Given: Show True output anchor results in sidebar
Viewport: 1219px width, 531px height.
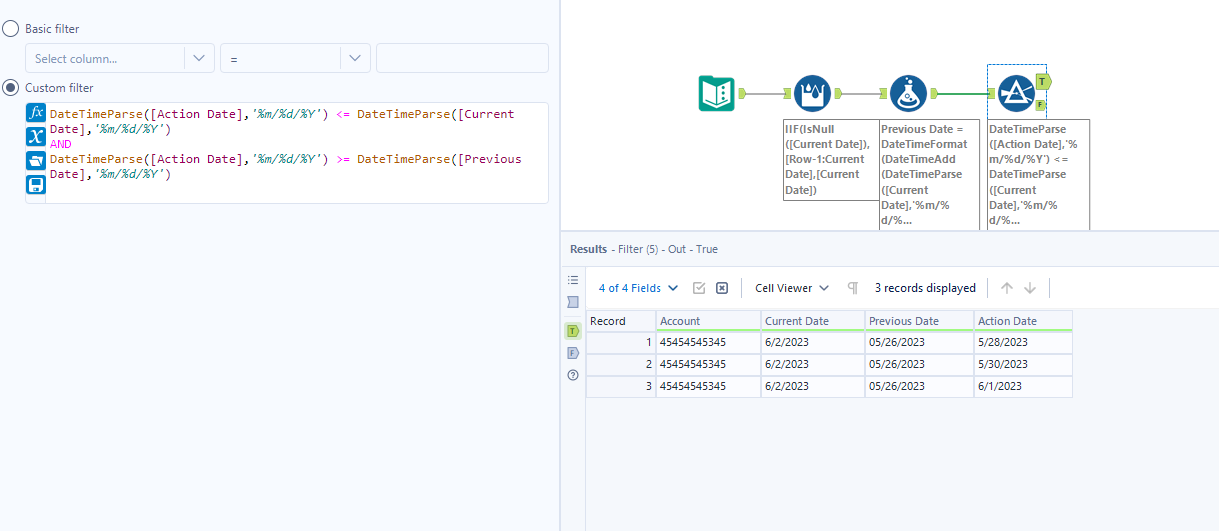Looking at the screenshot, I should (573, 330).
